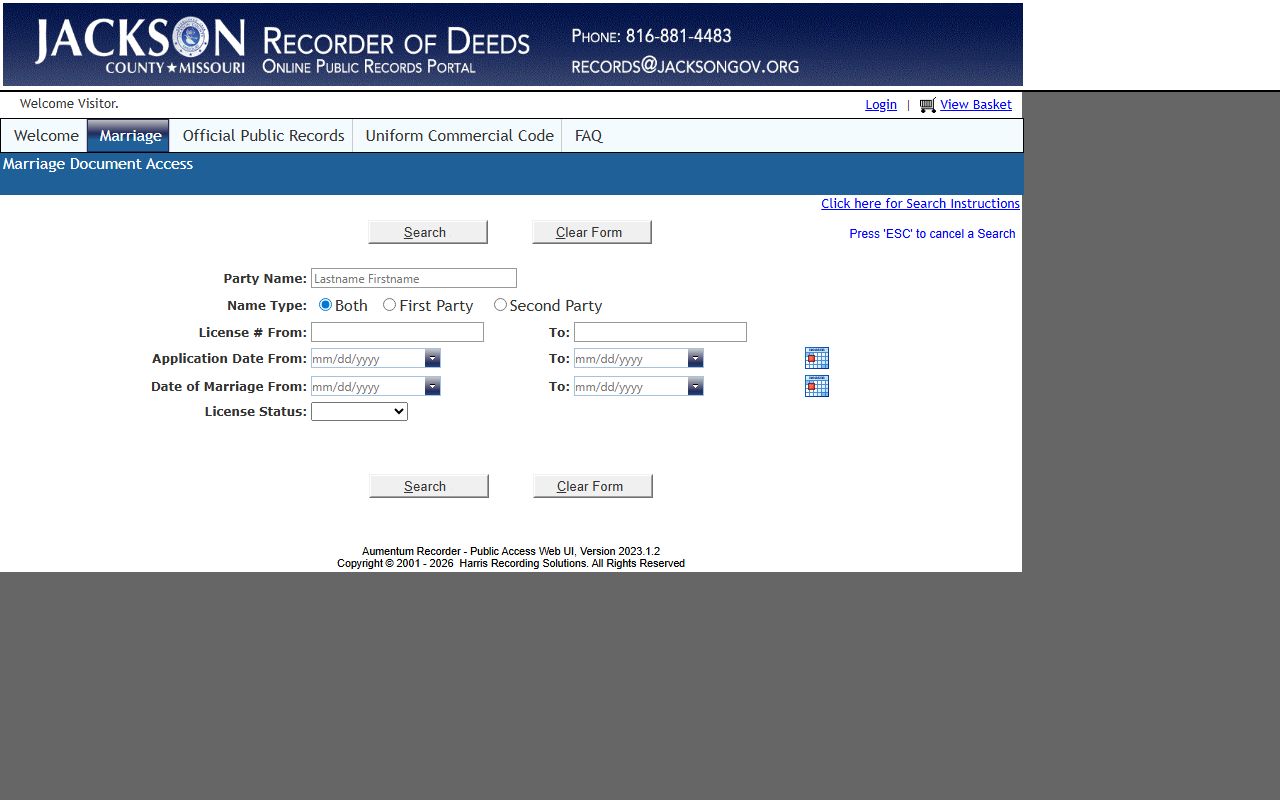The height and width of the screenshot is (800, 1280).
Task: Click the Press 'ESC' to cancel a Search text
Action: (x=932, y=234)
